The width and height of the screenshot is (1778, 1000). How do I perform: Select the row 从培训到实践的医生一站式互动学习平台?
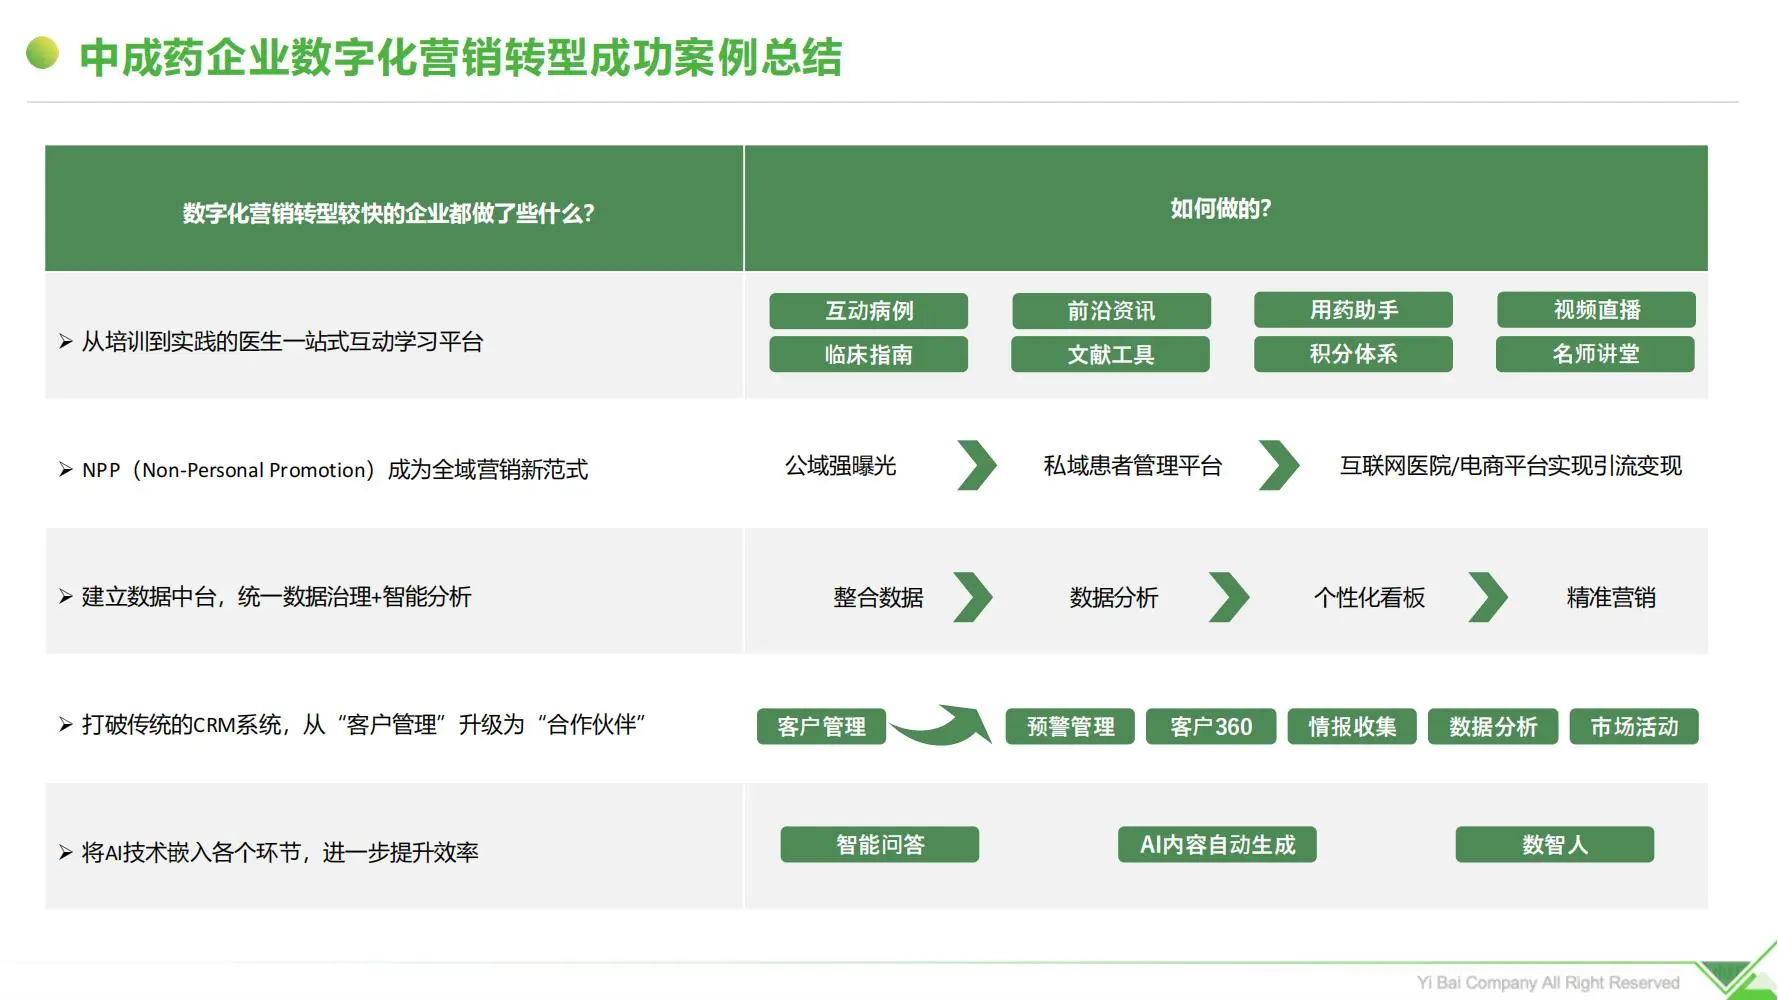coord(283,342)
